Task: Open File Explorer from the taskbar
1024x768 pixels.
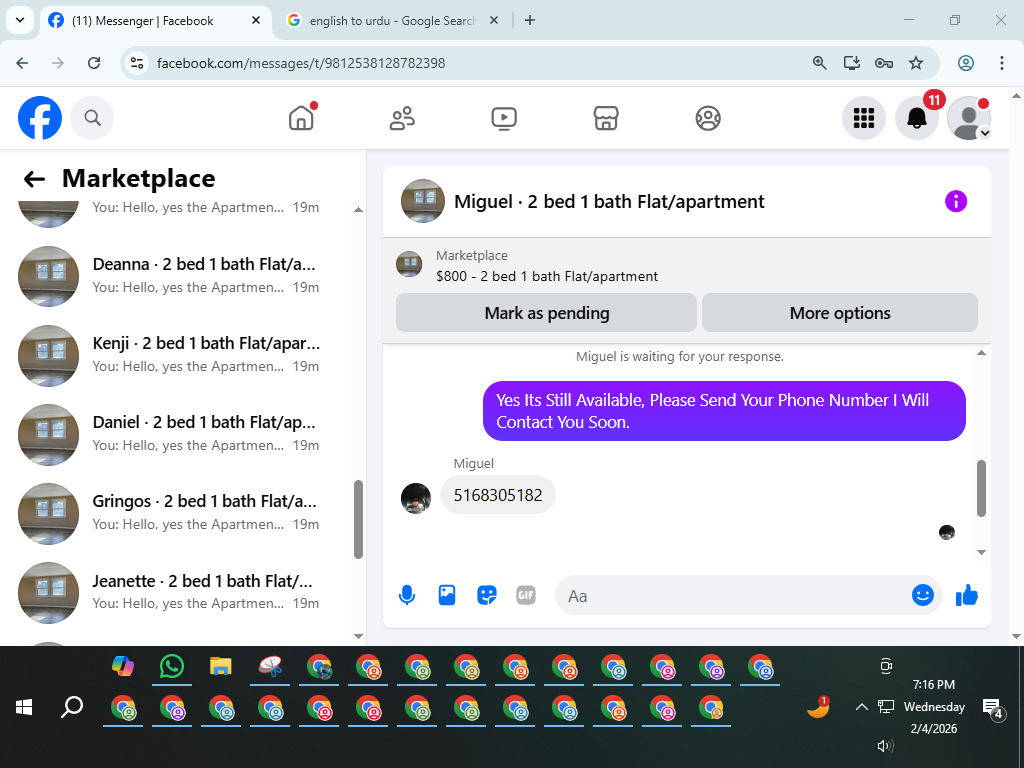Action: (x=221, y=667)
